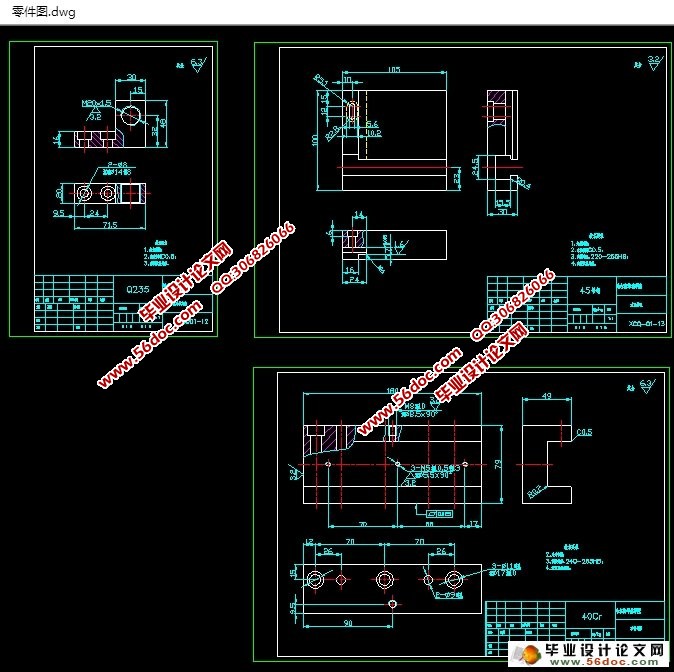
Task: Click the 48 height dimension
Action: coord(163,123)
